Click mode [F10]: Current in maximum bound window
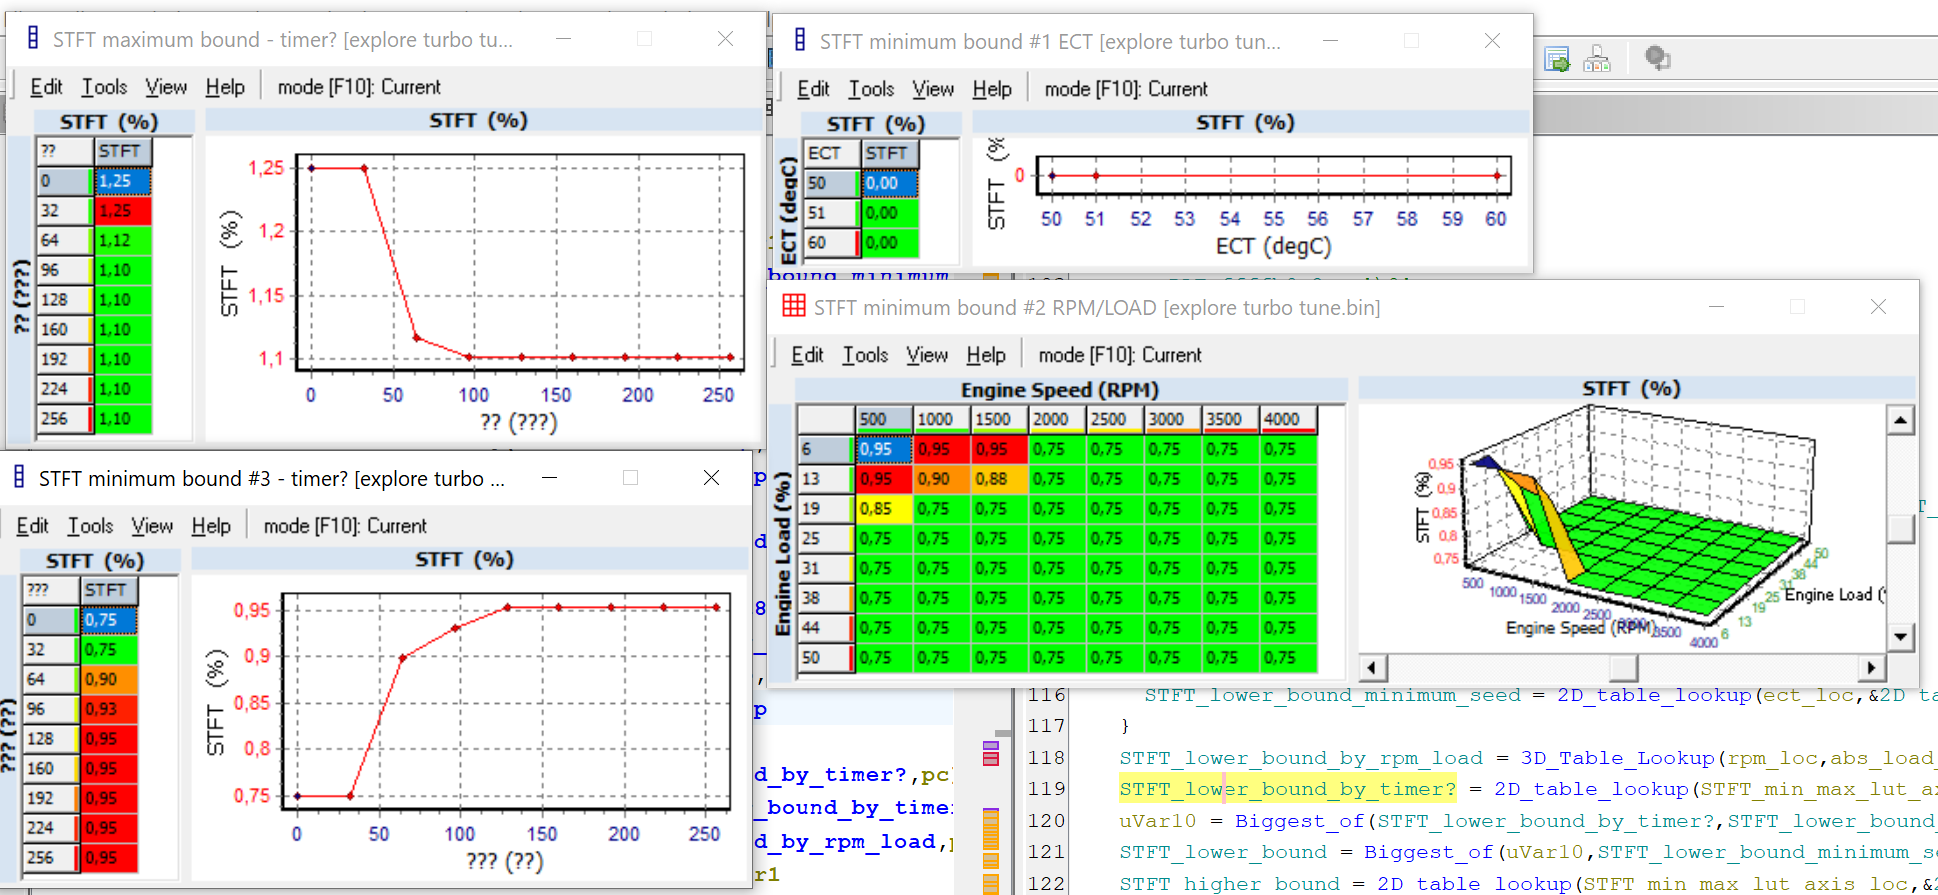 click(359, 87)
